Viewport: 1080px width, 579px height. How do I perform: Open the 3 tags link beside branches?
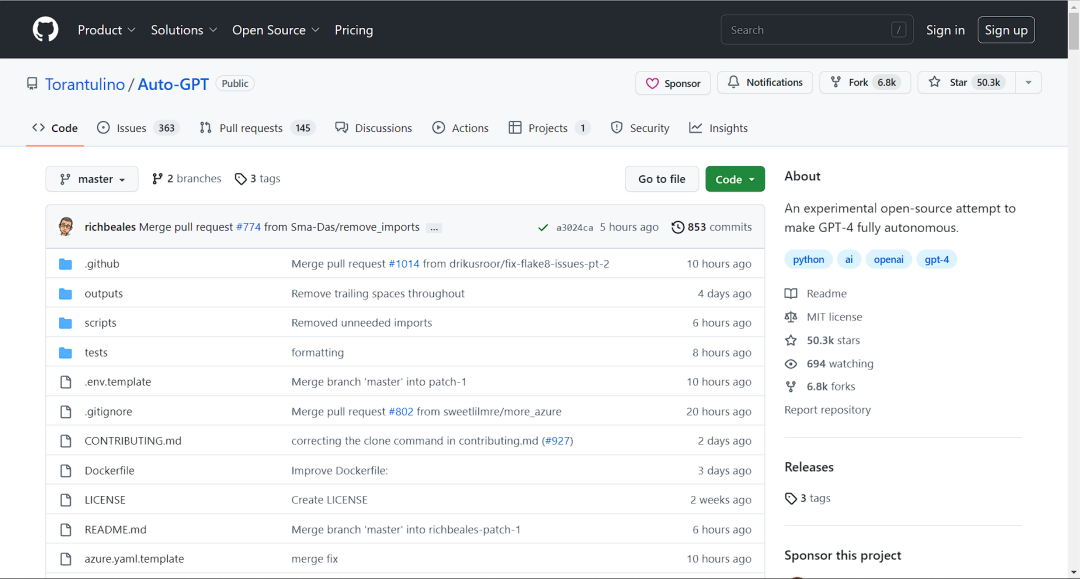258,179
